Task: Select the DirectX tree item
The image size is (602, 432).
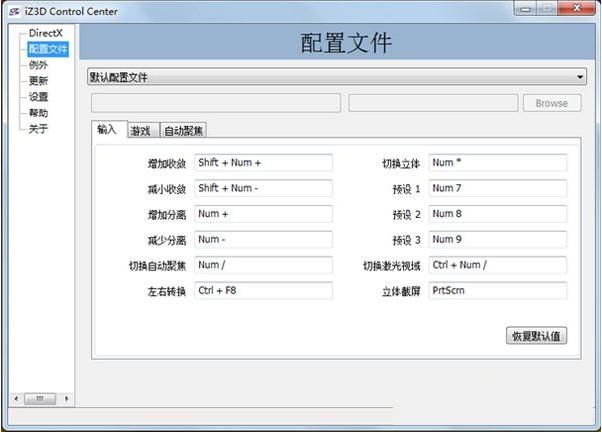Action: click(x=45, y=33)
